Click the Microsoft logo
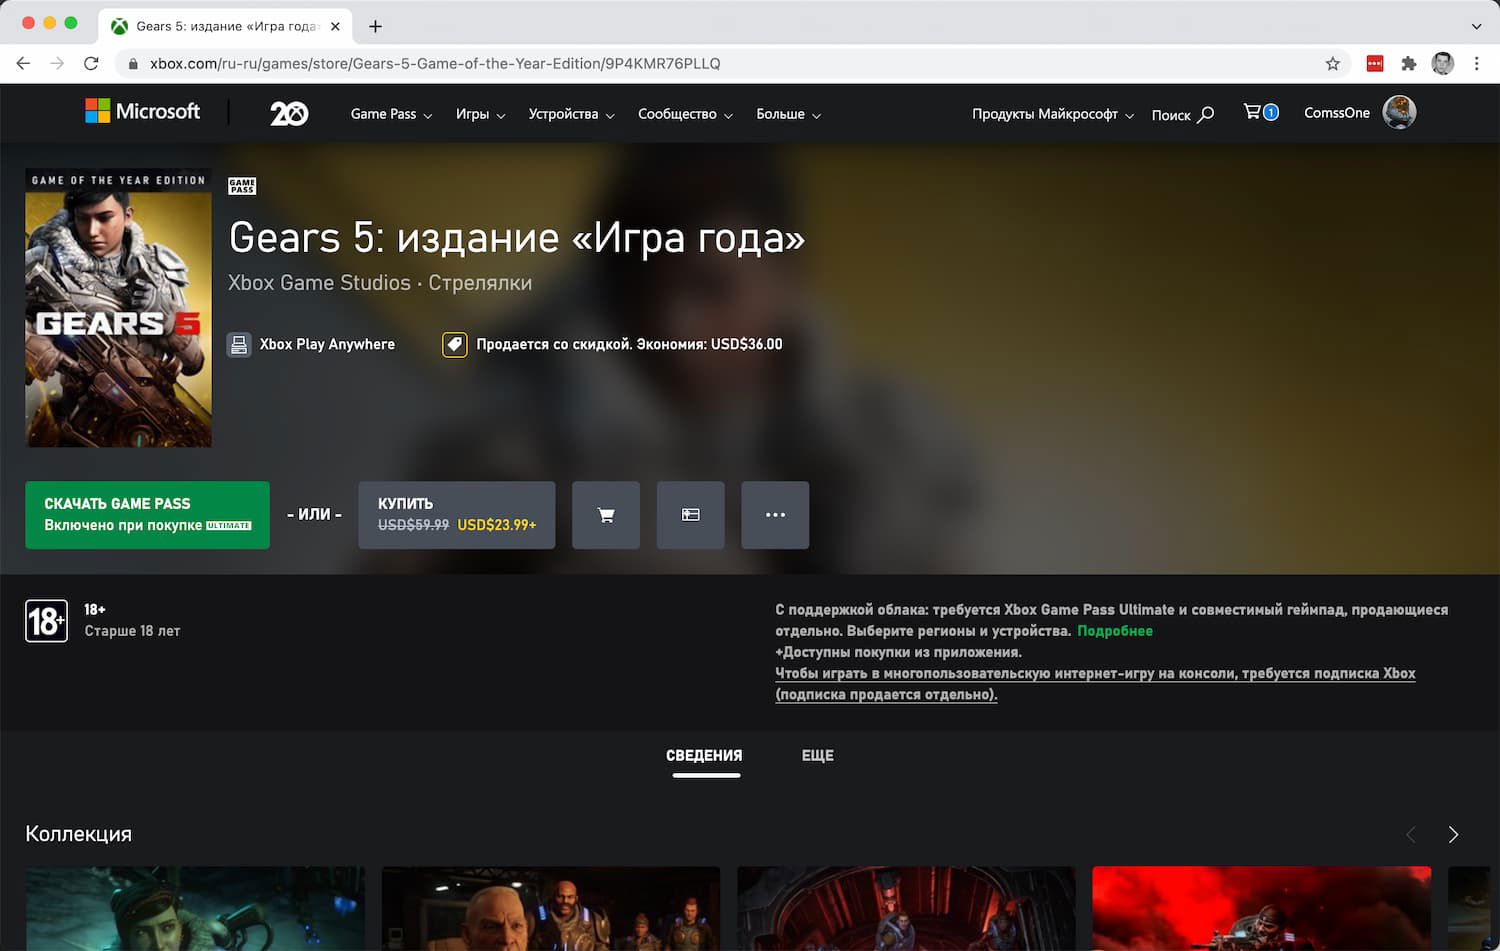The image size is (1500, 951). [143, 112]
